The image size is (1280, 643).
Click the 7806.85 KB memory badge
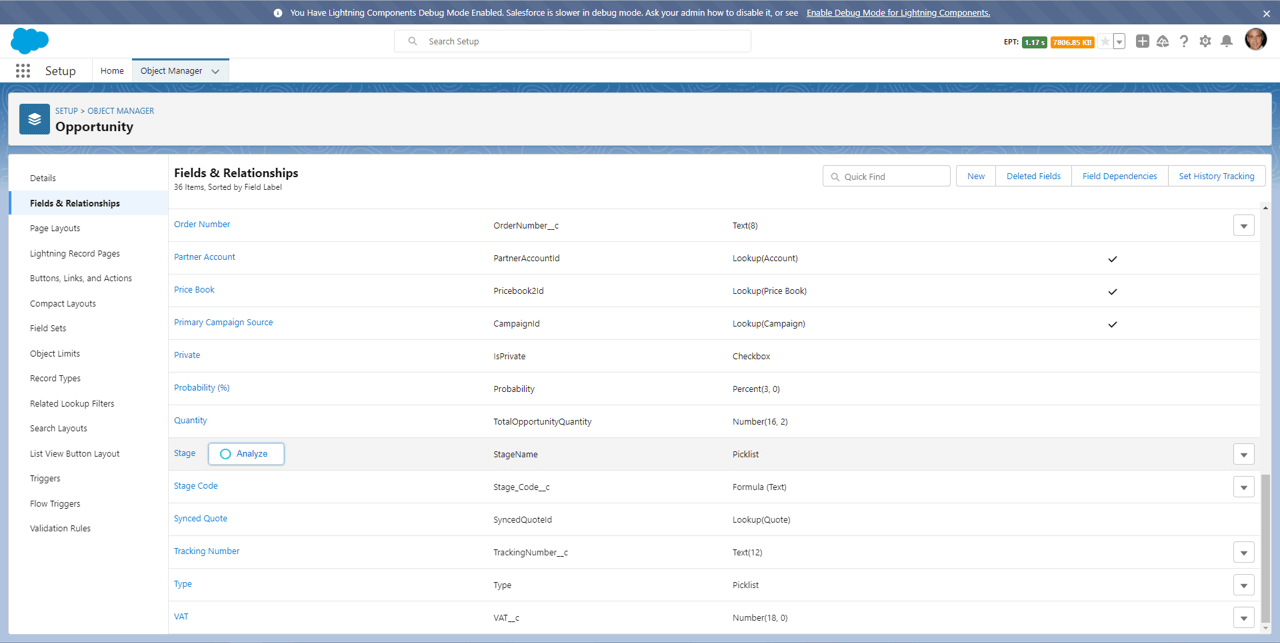(1072, 42)
